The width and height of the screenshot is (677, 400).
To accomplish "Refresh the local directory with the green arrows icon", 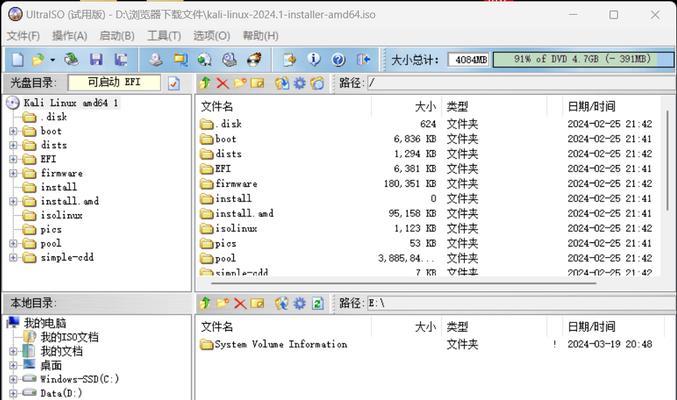I will pyautogui.click(x=317, y=303).
